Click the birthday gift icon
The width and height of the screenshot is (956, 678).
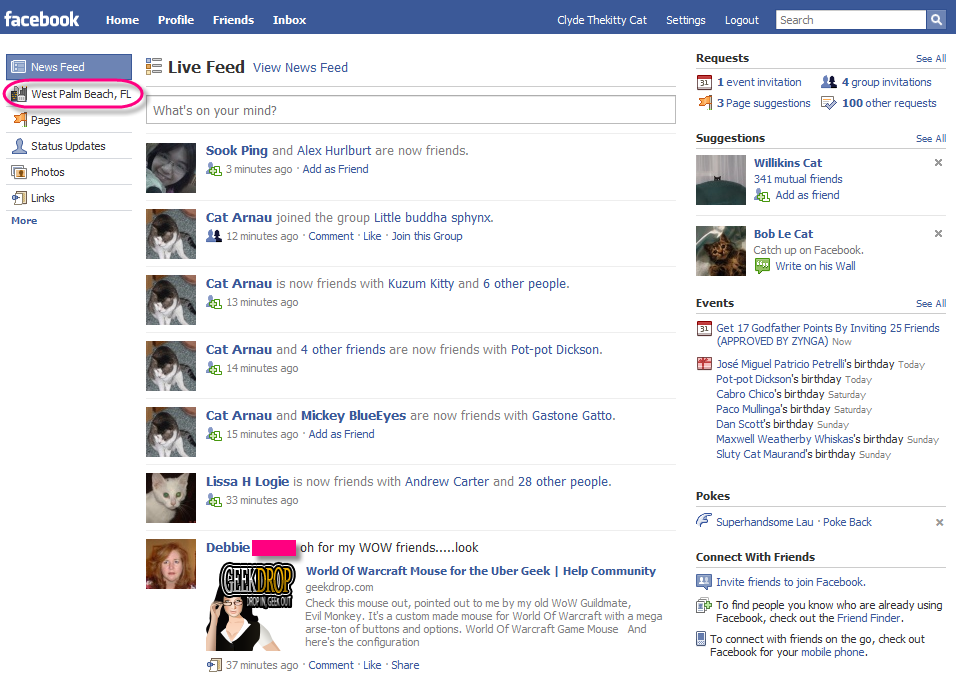point(704,364)
